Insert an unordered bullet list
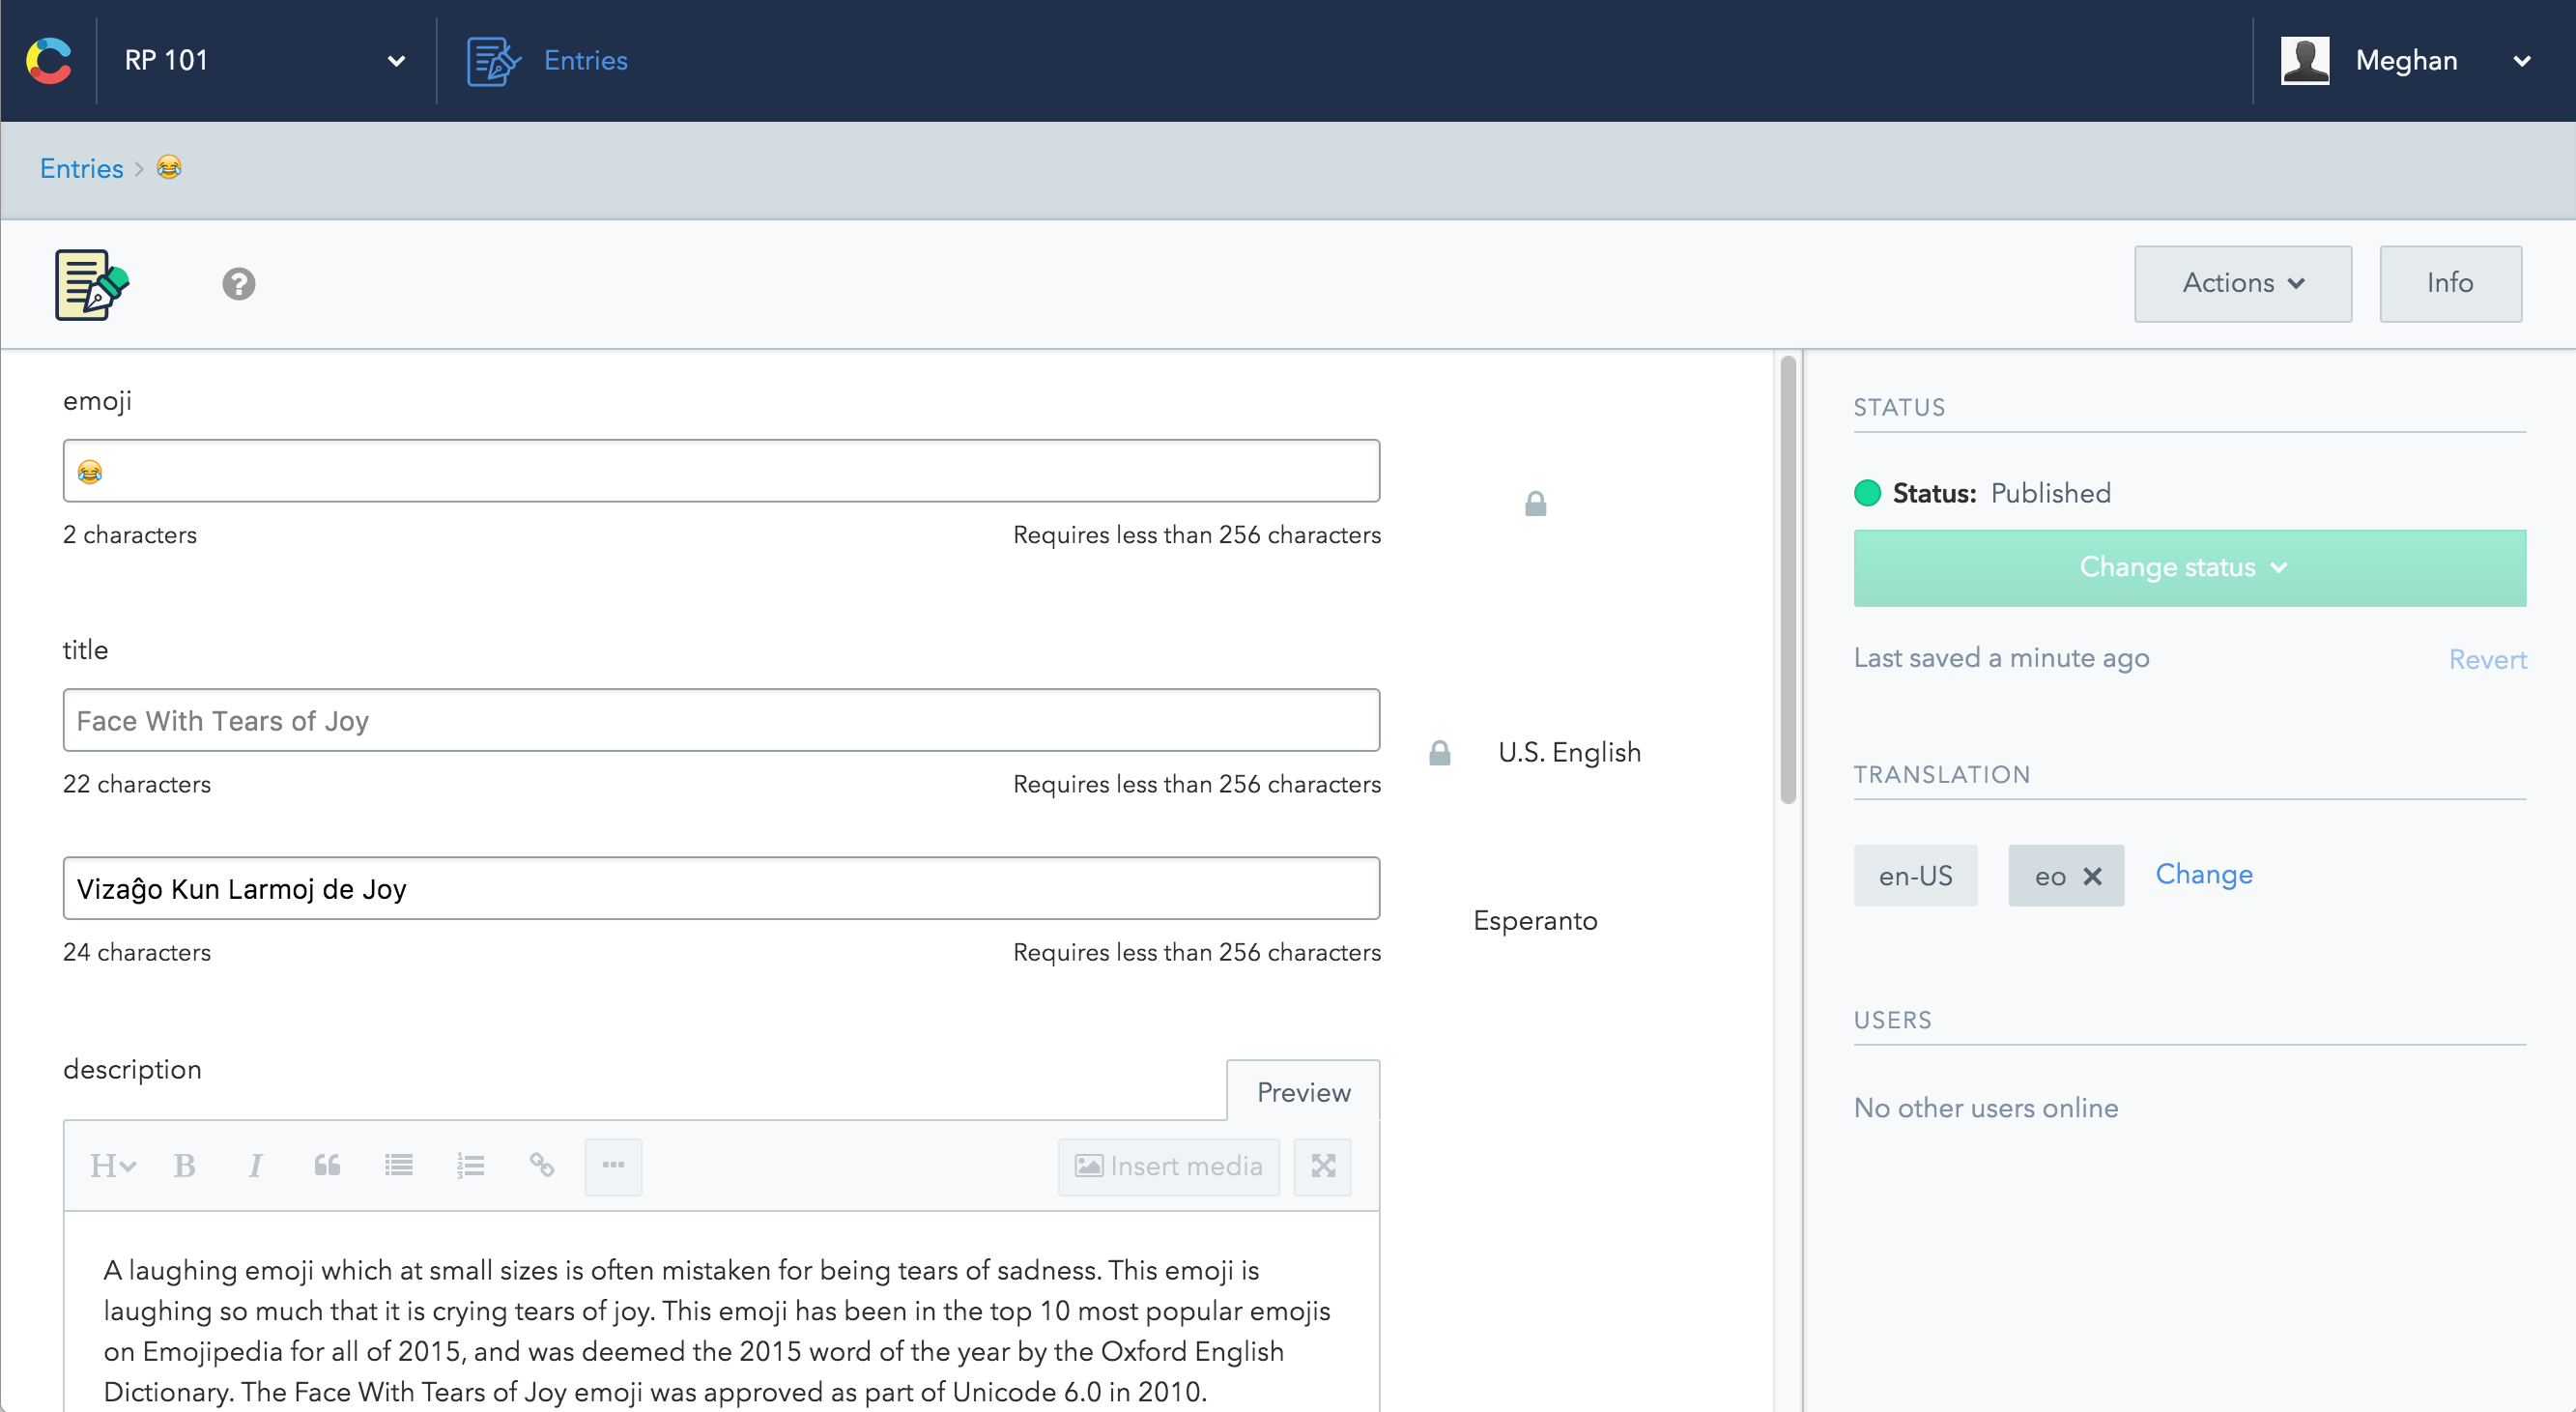This screenshot has height=1412, width=2576. [x=398, y=1166]
